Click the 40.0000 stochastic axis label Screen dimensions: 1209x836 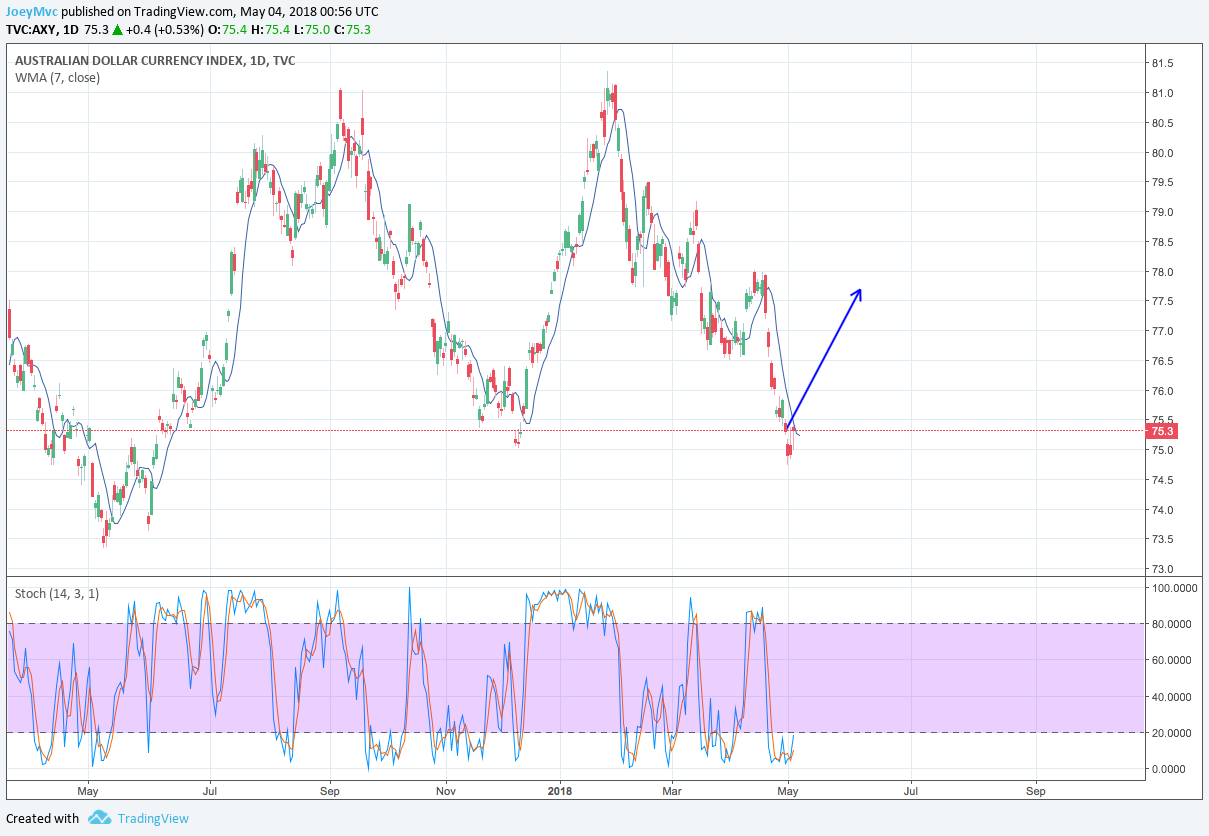pyautogui.click(x=1173, y=696)
